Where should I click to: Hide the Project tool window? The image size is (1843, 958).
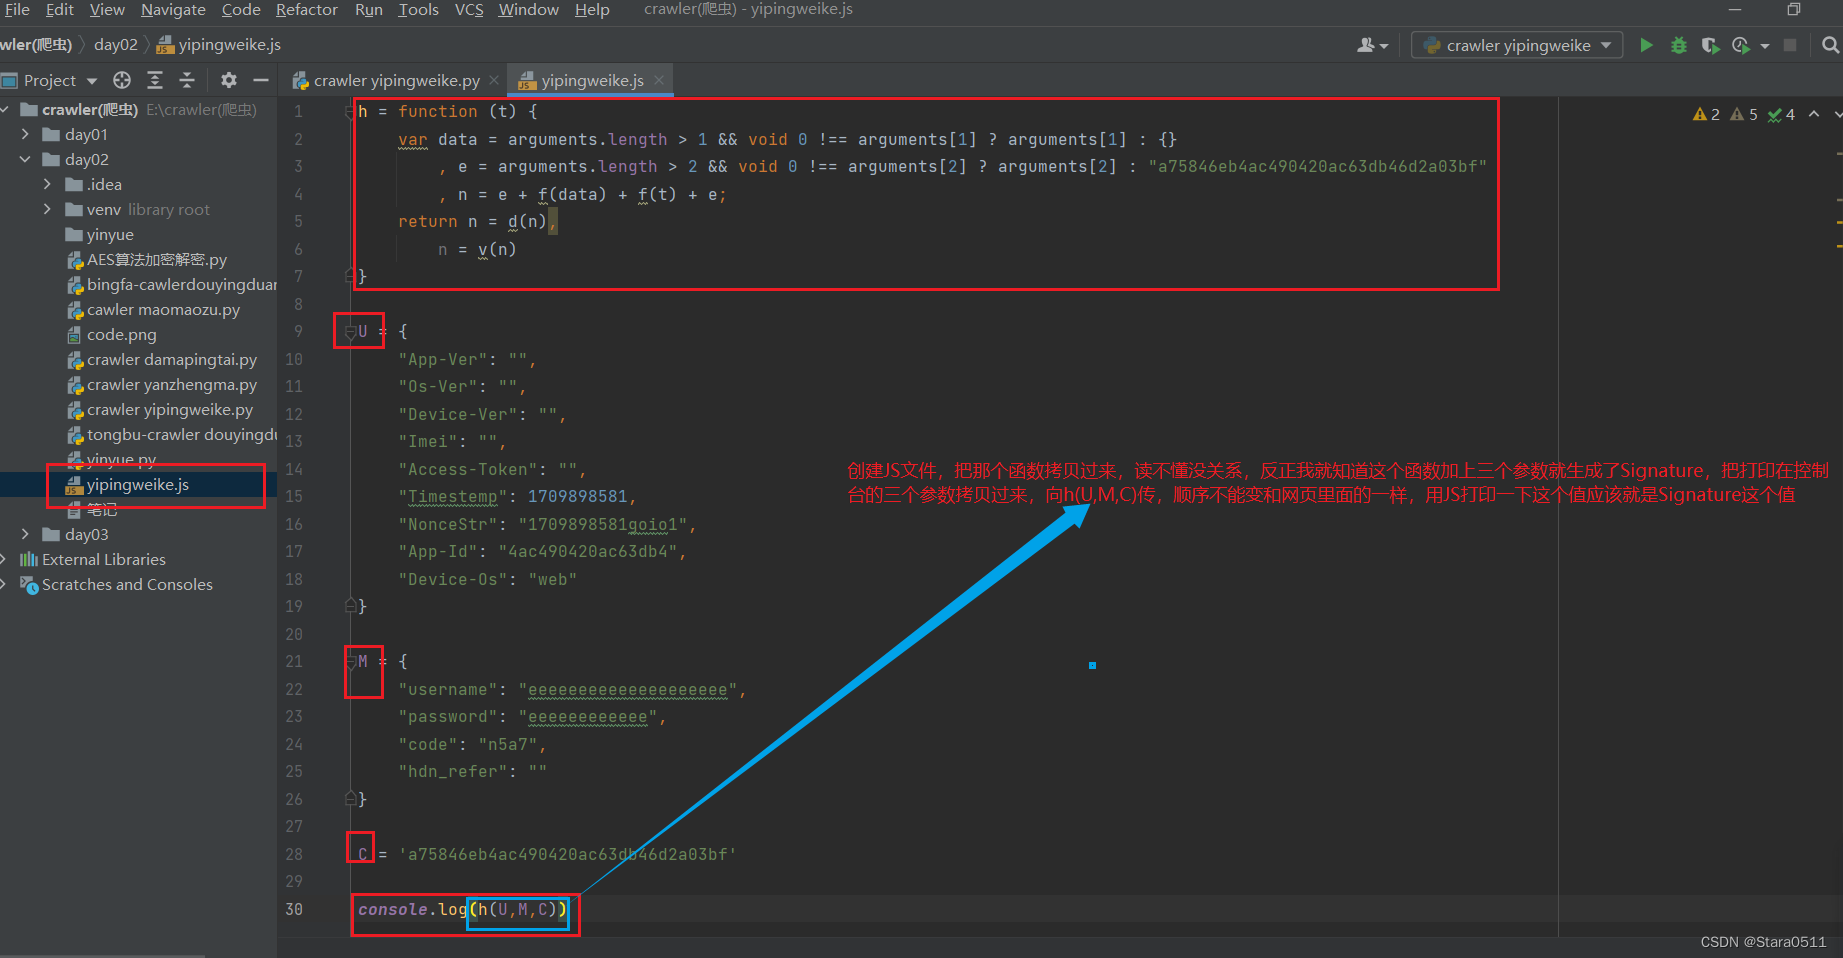coord(261,80)
